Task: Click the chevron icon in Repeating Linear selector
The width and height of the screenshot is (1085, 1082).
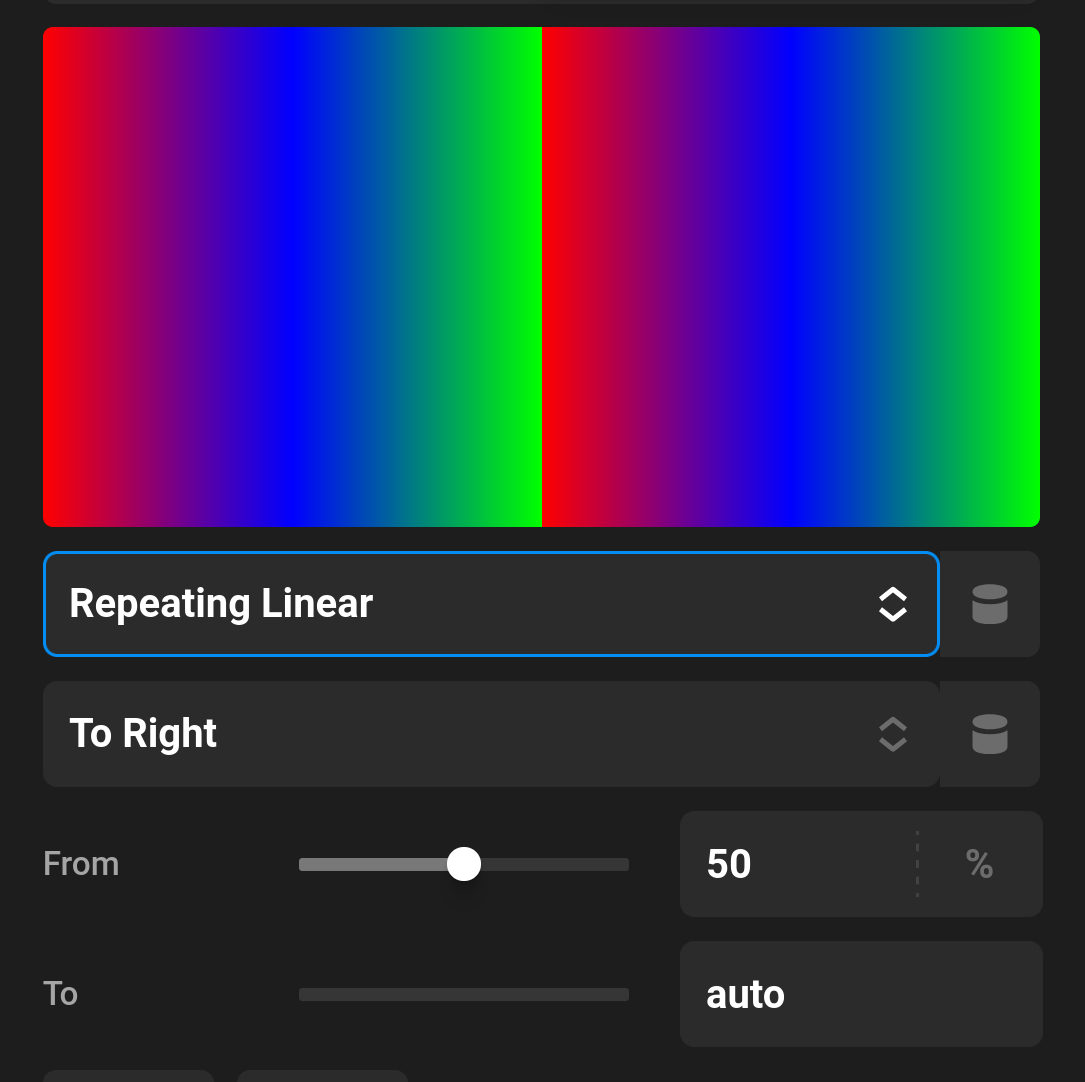Action: 893,604
